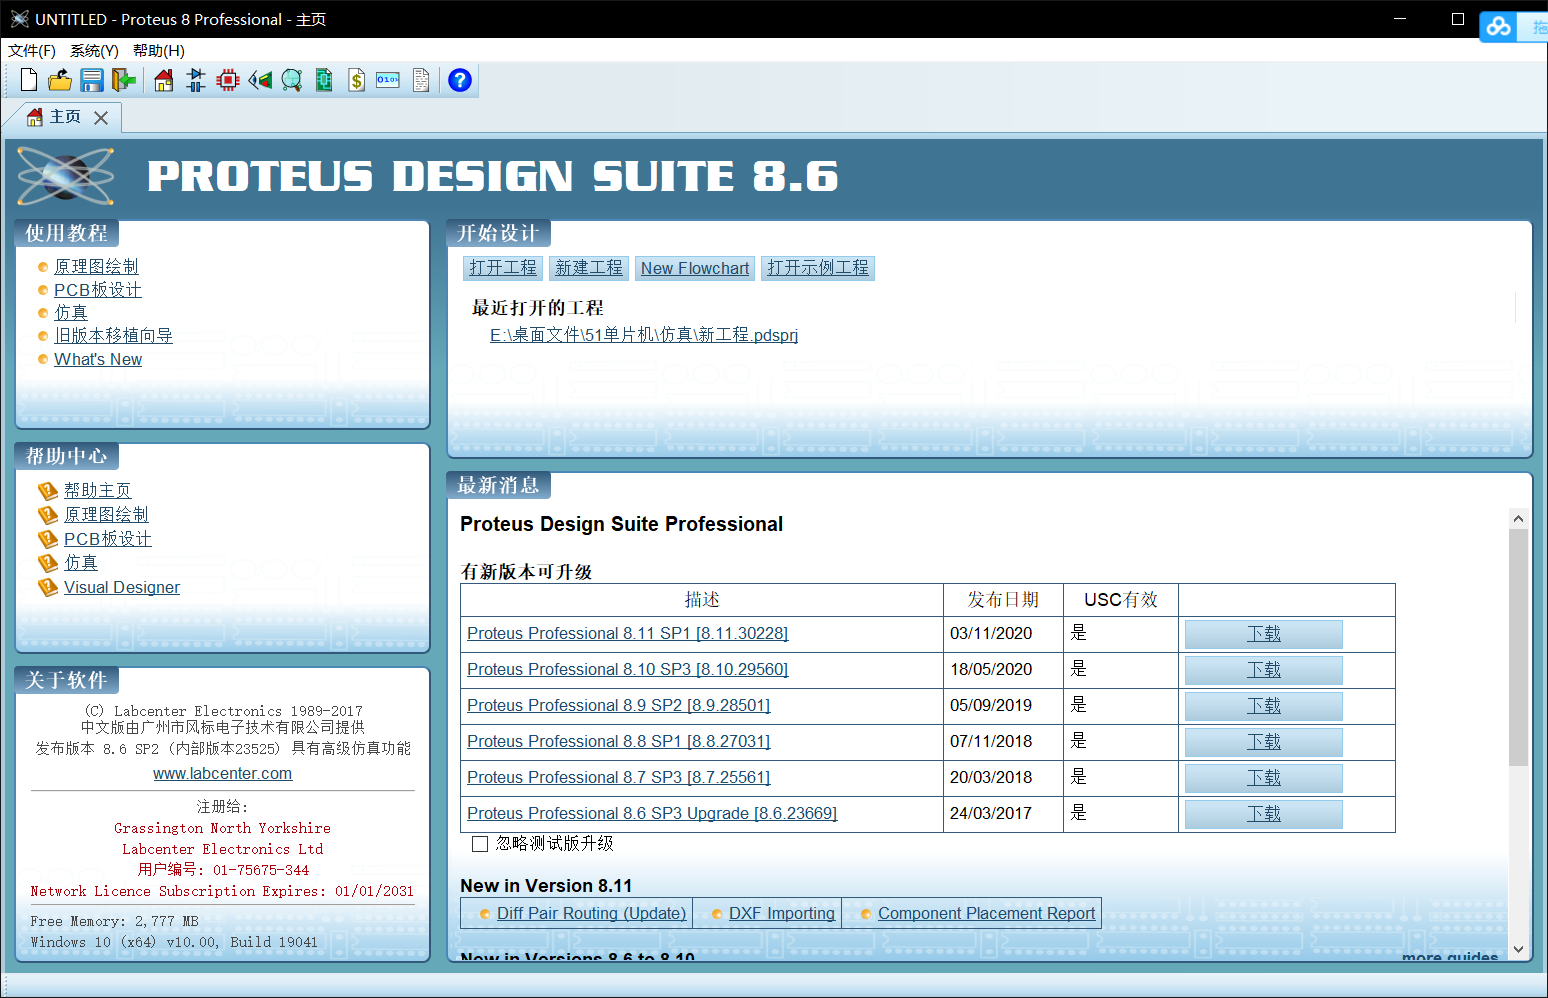This screenshot has height=998, width=1548.
Task: Open PCB Layout chip icon
Action: click(228, 80)
